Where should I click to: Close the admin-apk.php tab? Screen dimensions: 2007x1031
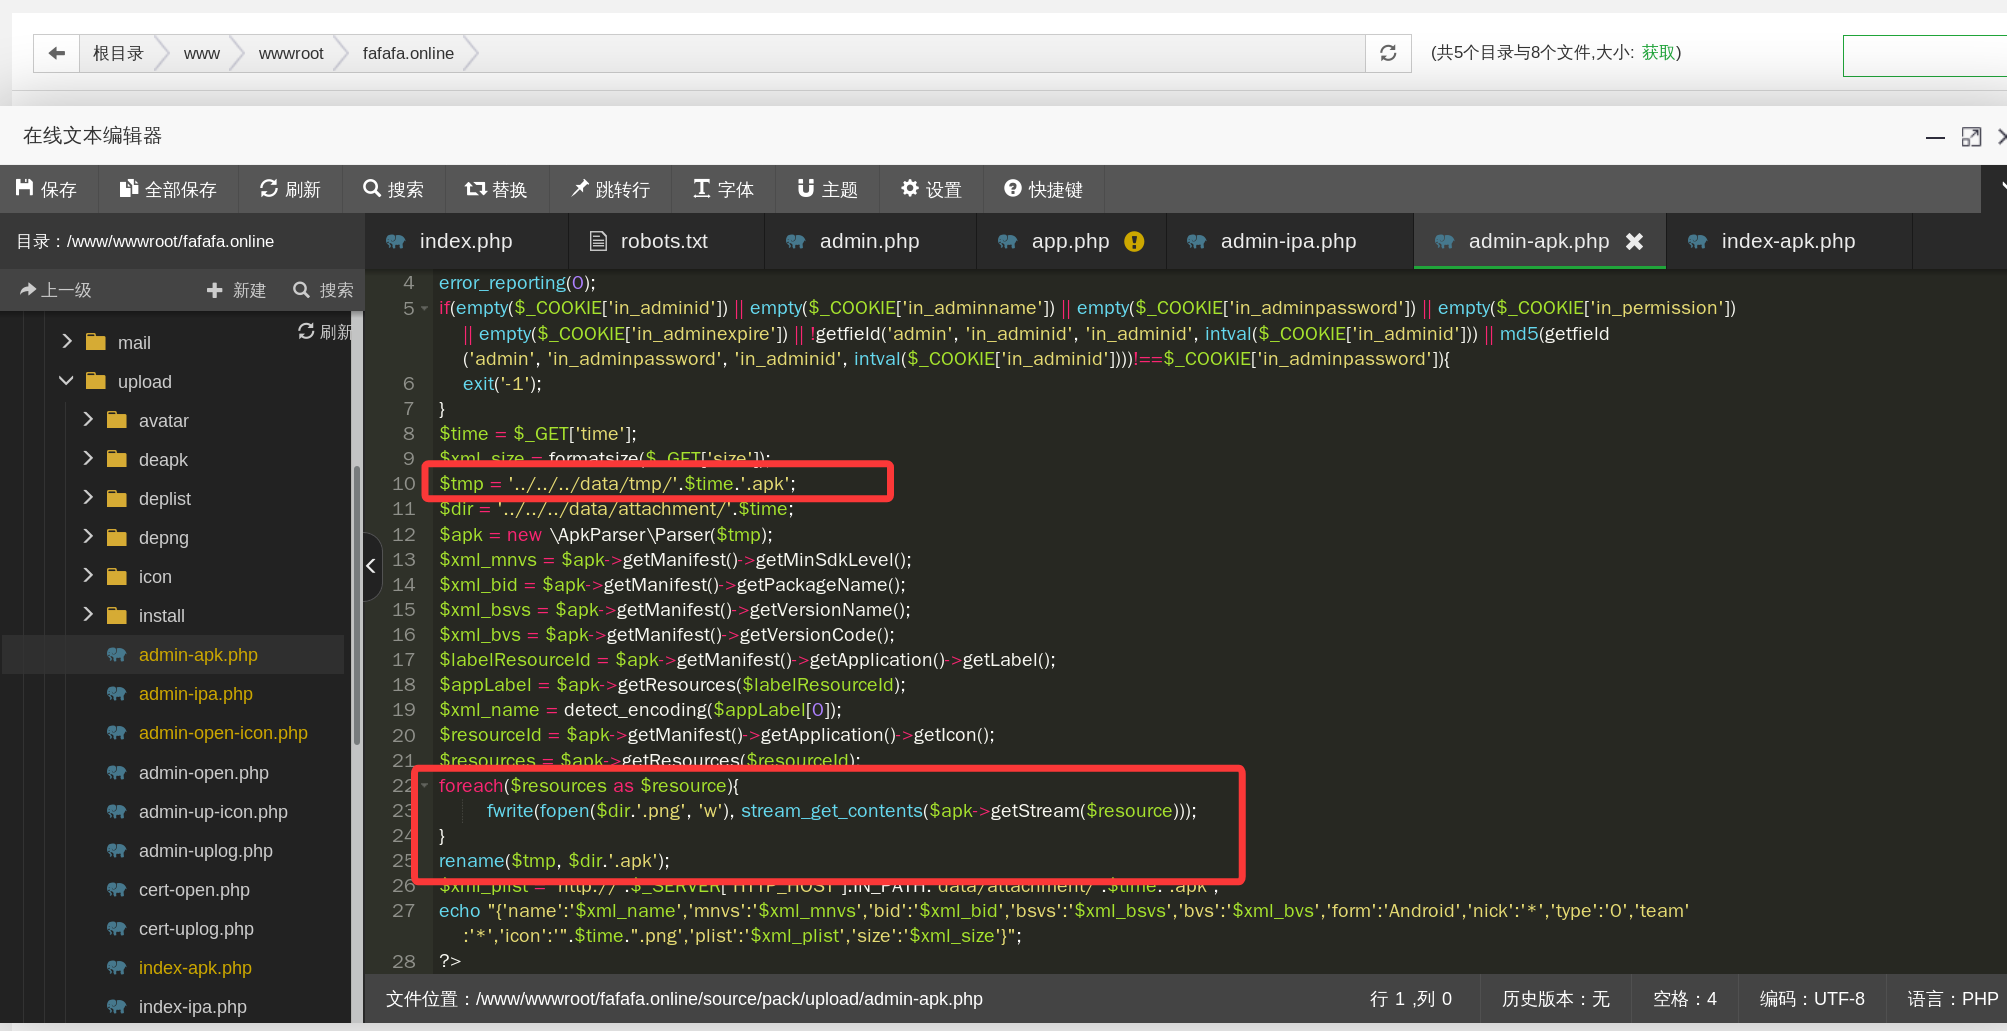point(1634,241)
